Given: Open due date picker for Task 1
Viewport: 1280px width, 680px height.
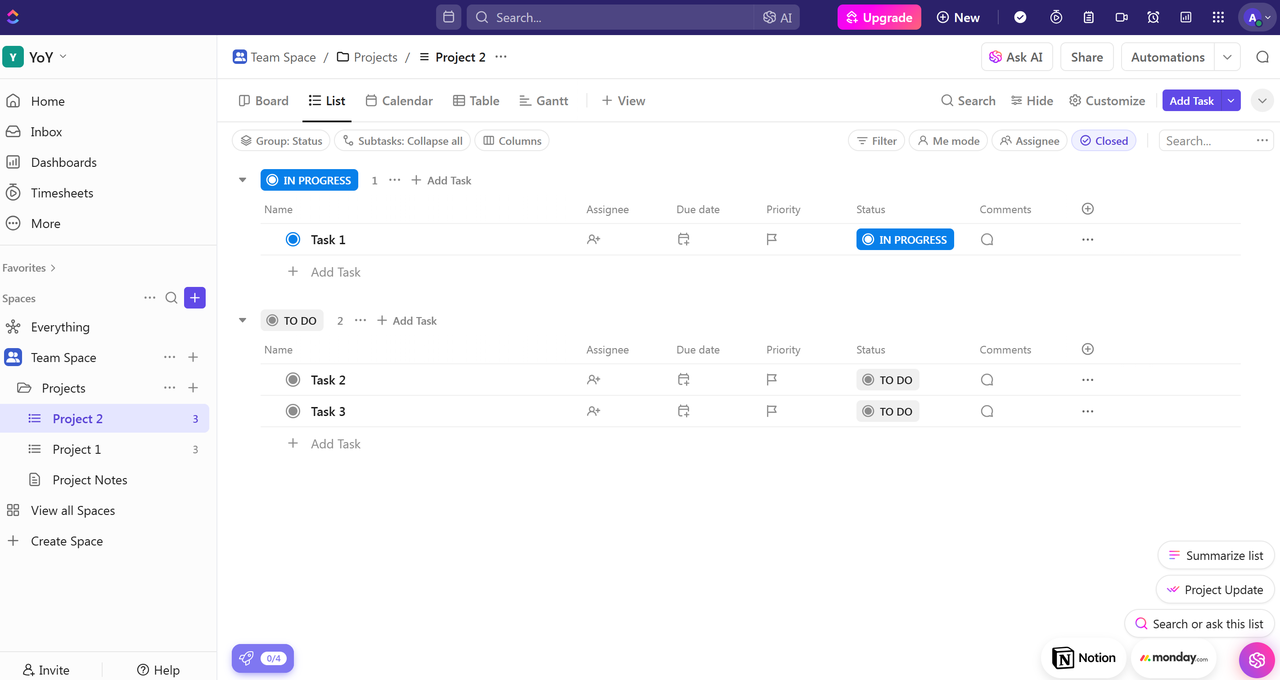Looking at the screenshot, I should click(x=684, y=240).
